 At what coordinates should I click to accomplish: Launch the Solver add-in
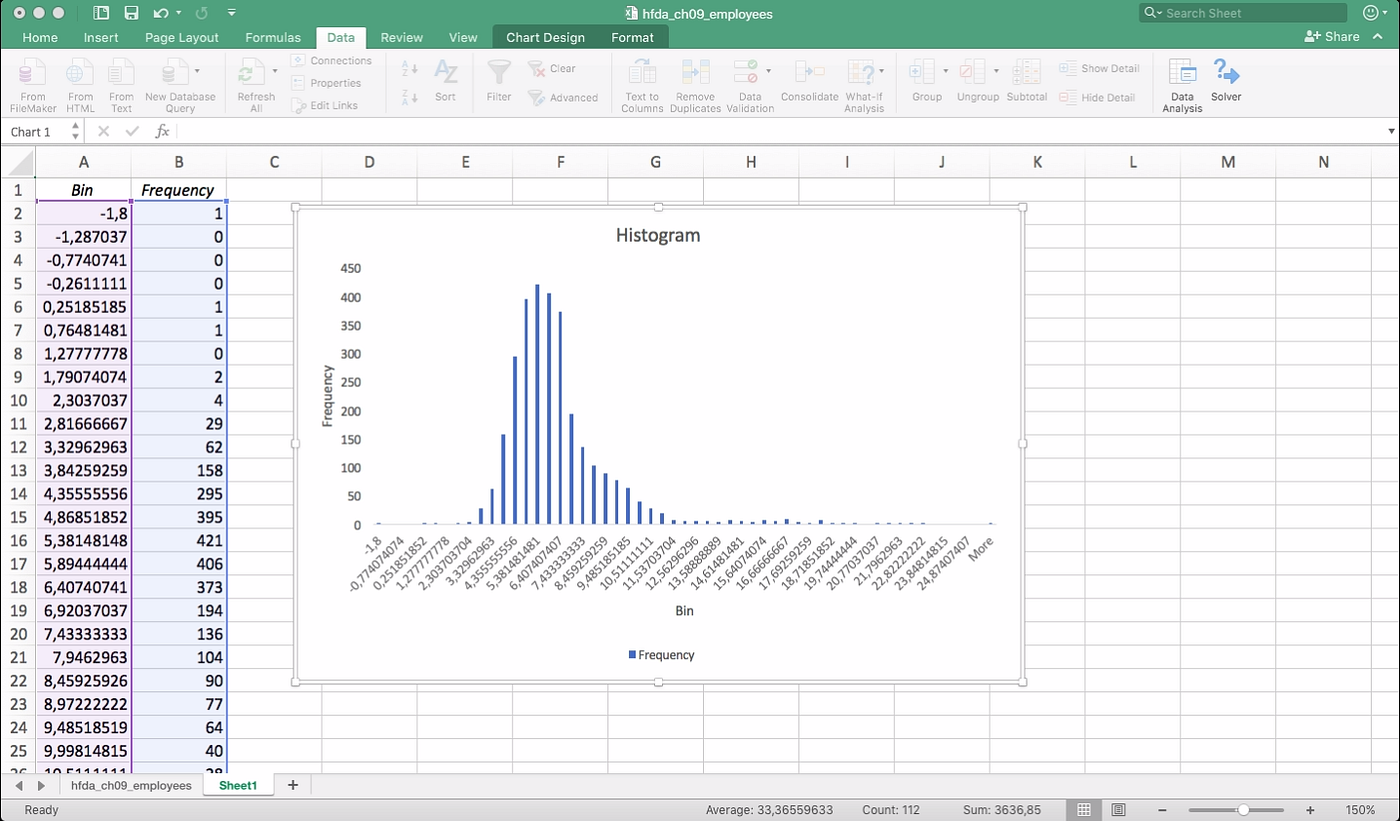click(1226, 80)
